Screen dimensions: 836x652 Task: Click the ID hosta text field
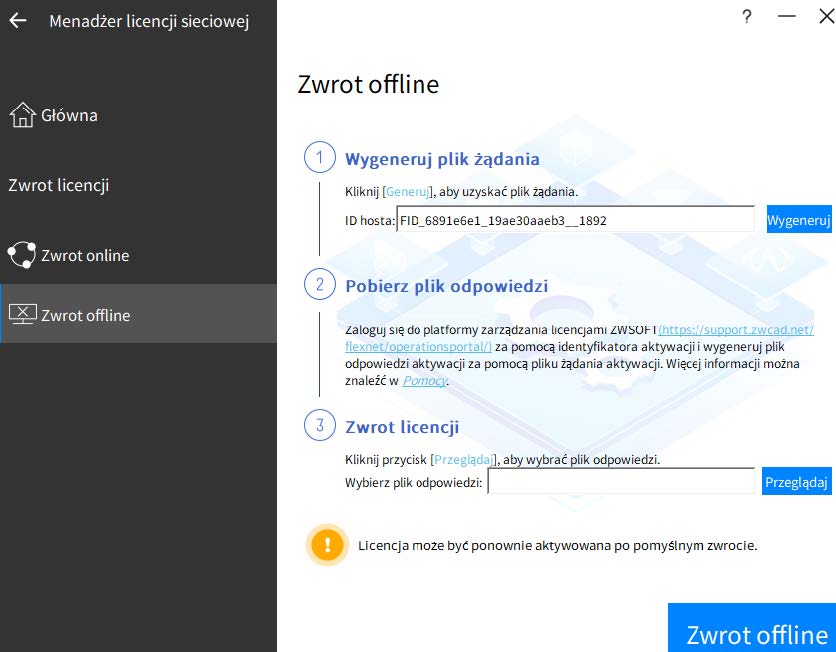(575, 220)
